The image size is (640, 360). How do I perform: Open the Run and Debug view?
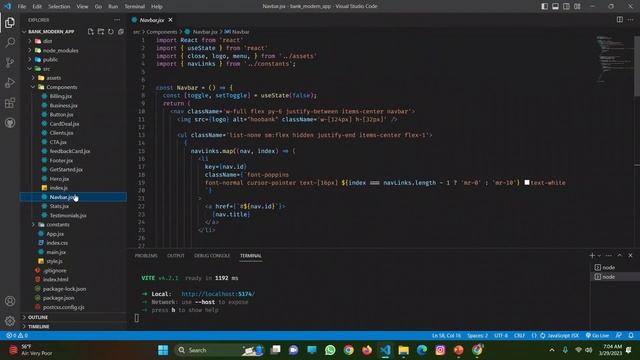[10, 82]
